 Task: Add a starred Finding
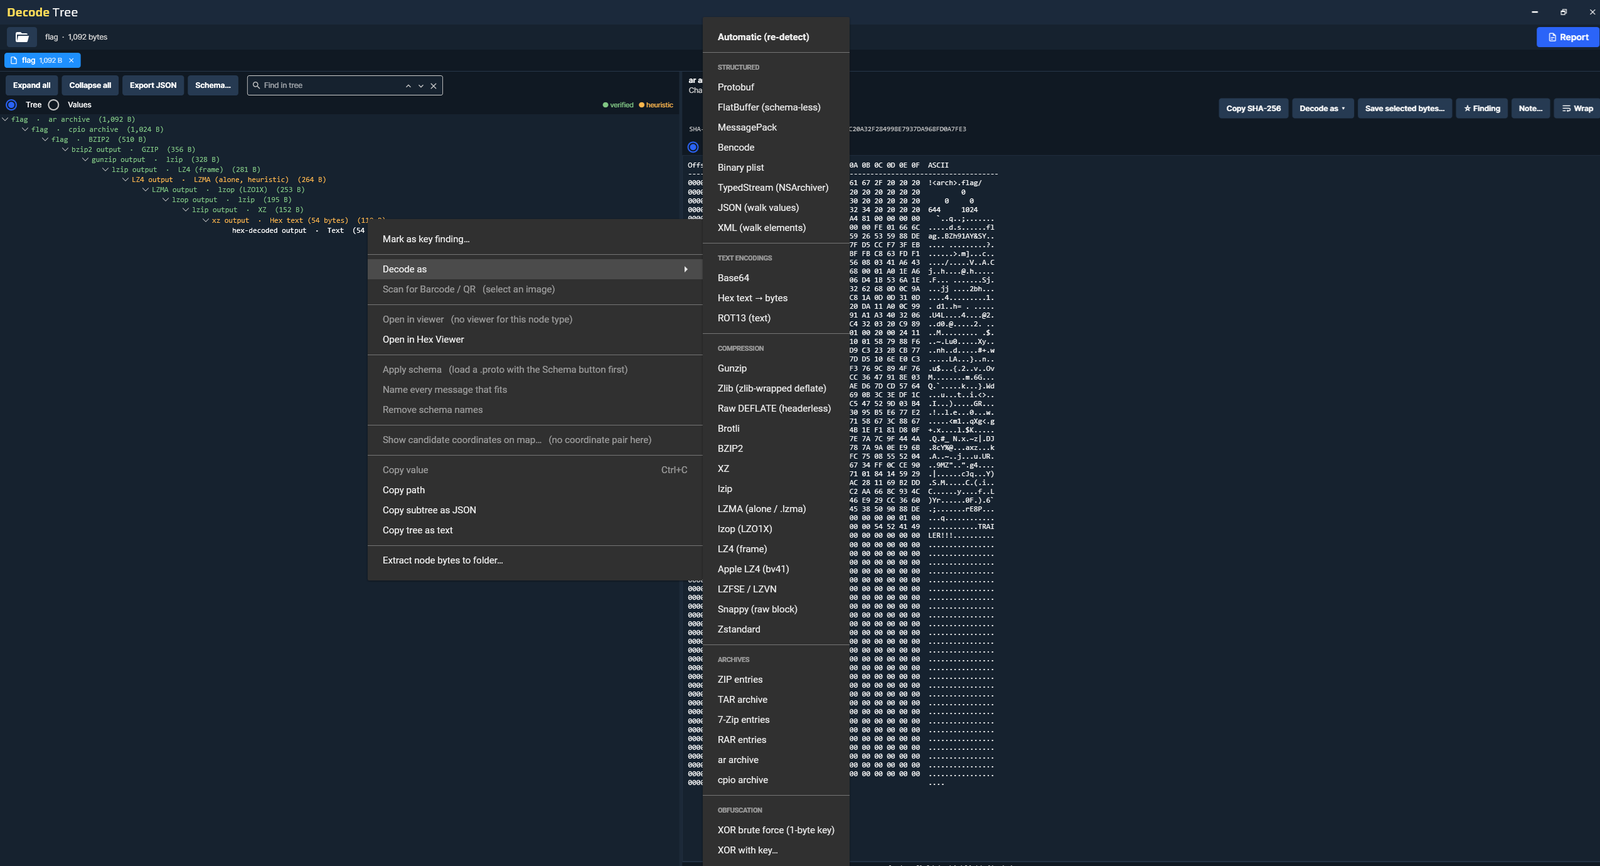point(1482,108)
